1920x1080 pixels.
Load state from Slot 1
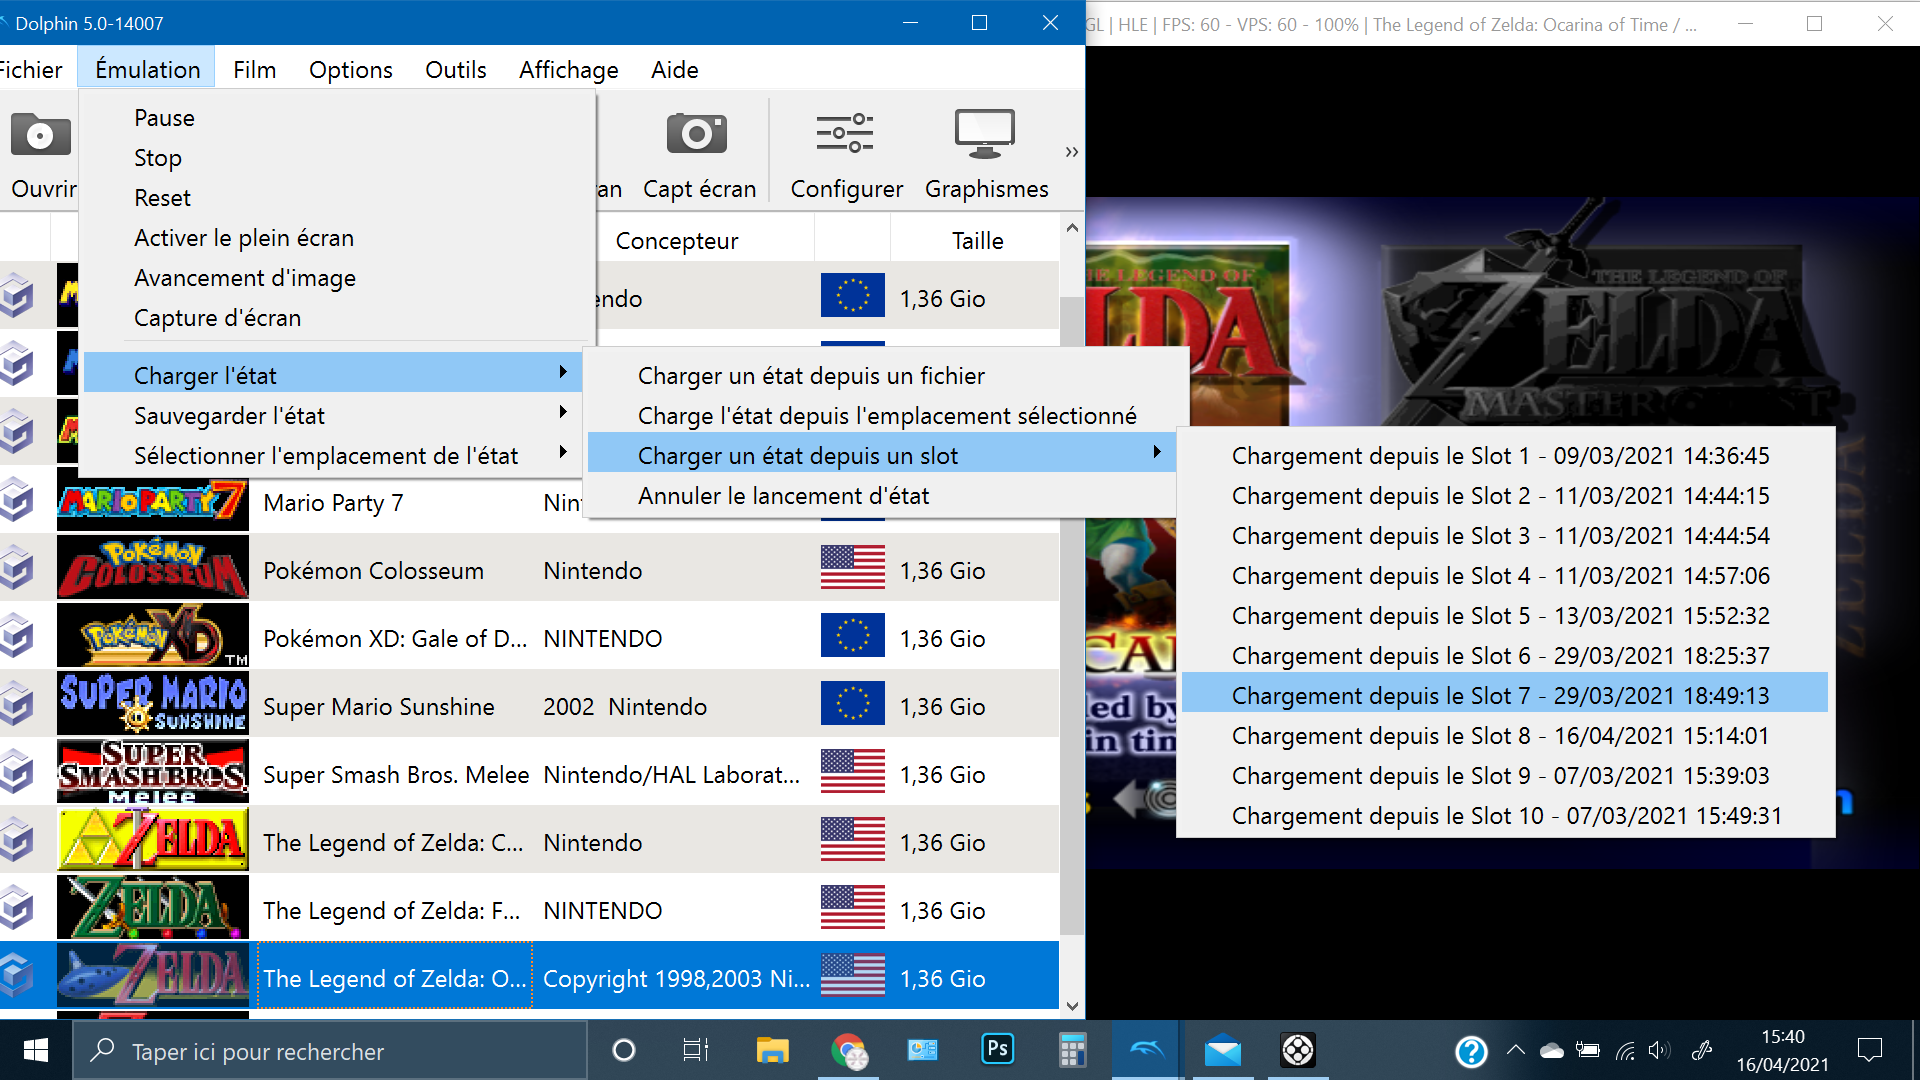1505,455
